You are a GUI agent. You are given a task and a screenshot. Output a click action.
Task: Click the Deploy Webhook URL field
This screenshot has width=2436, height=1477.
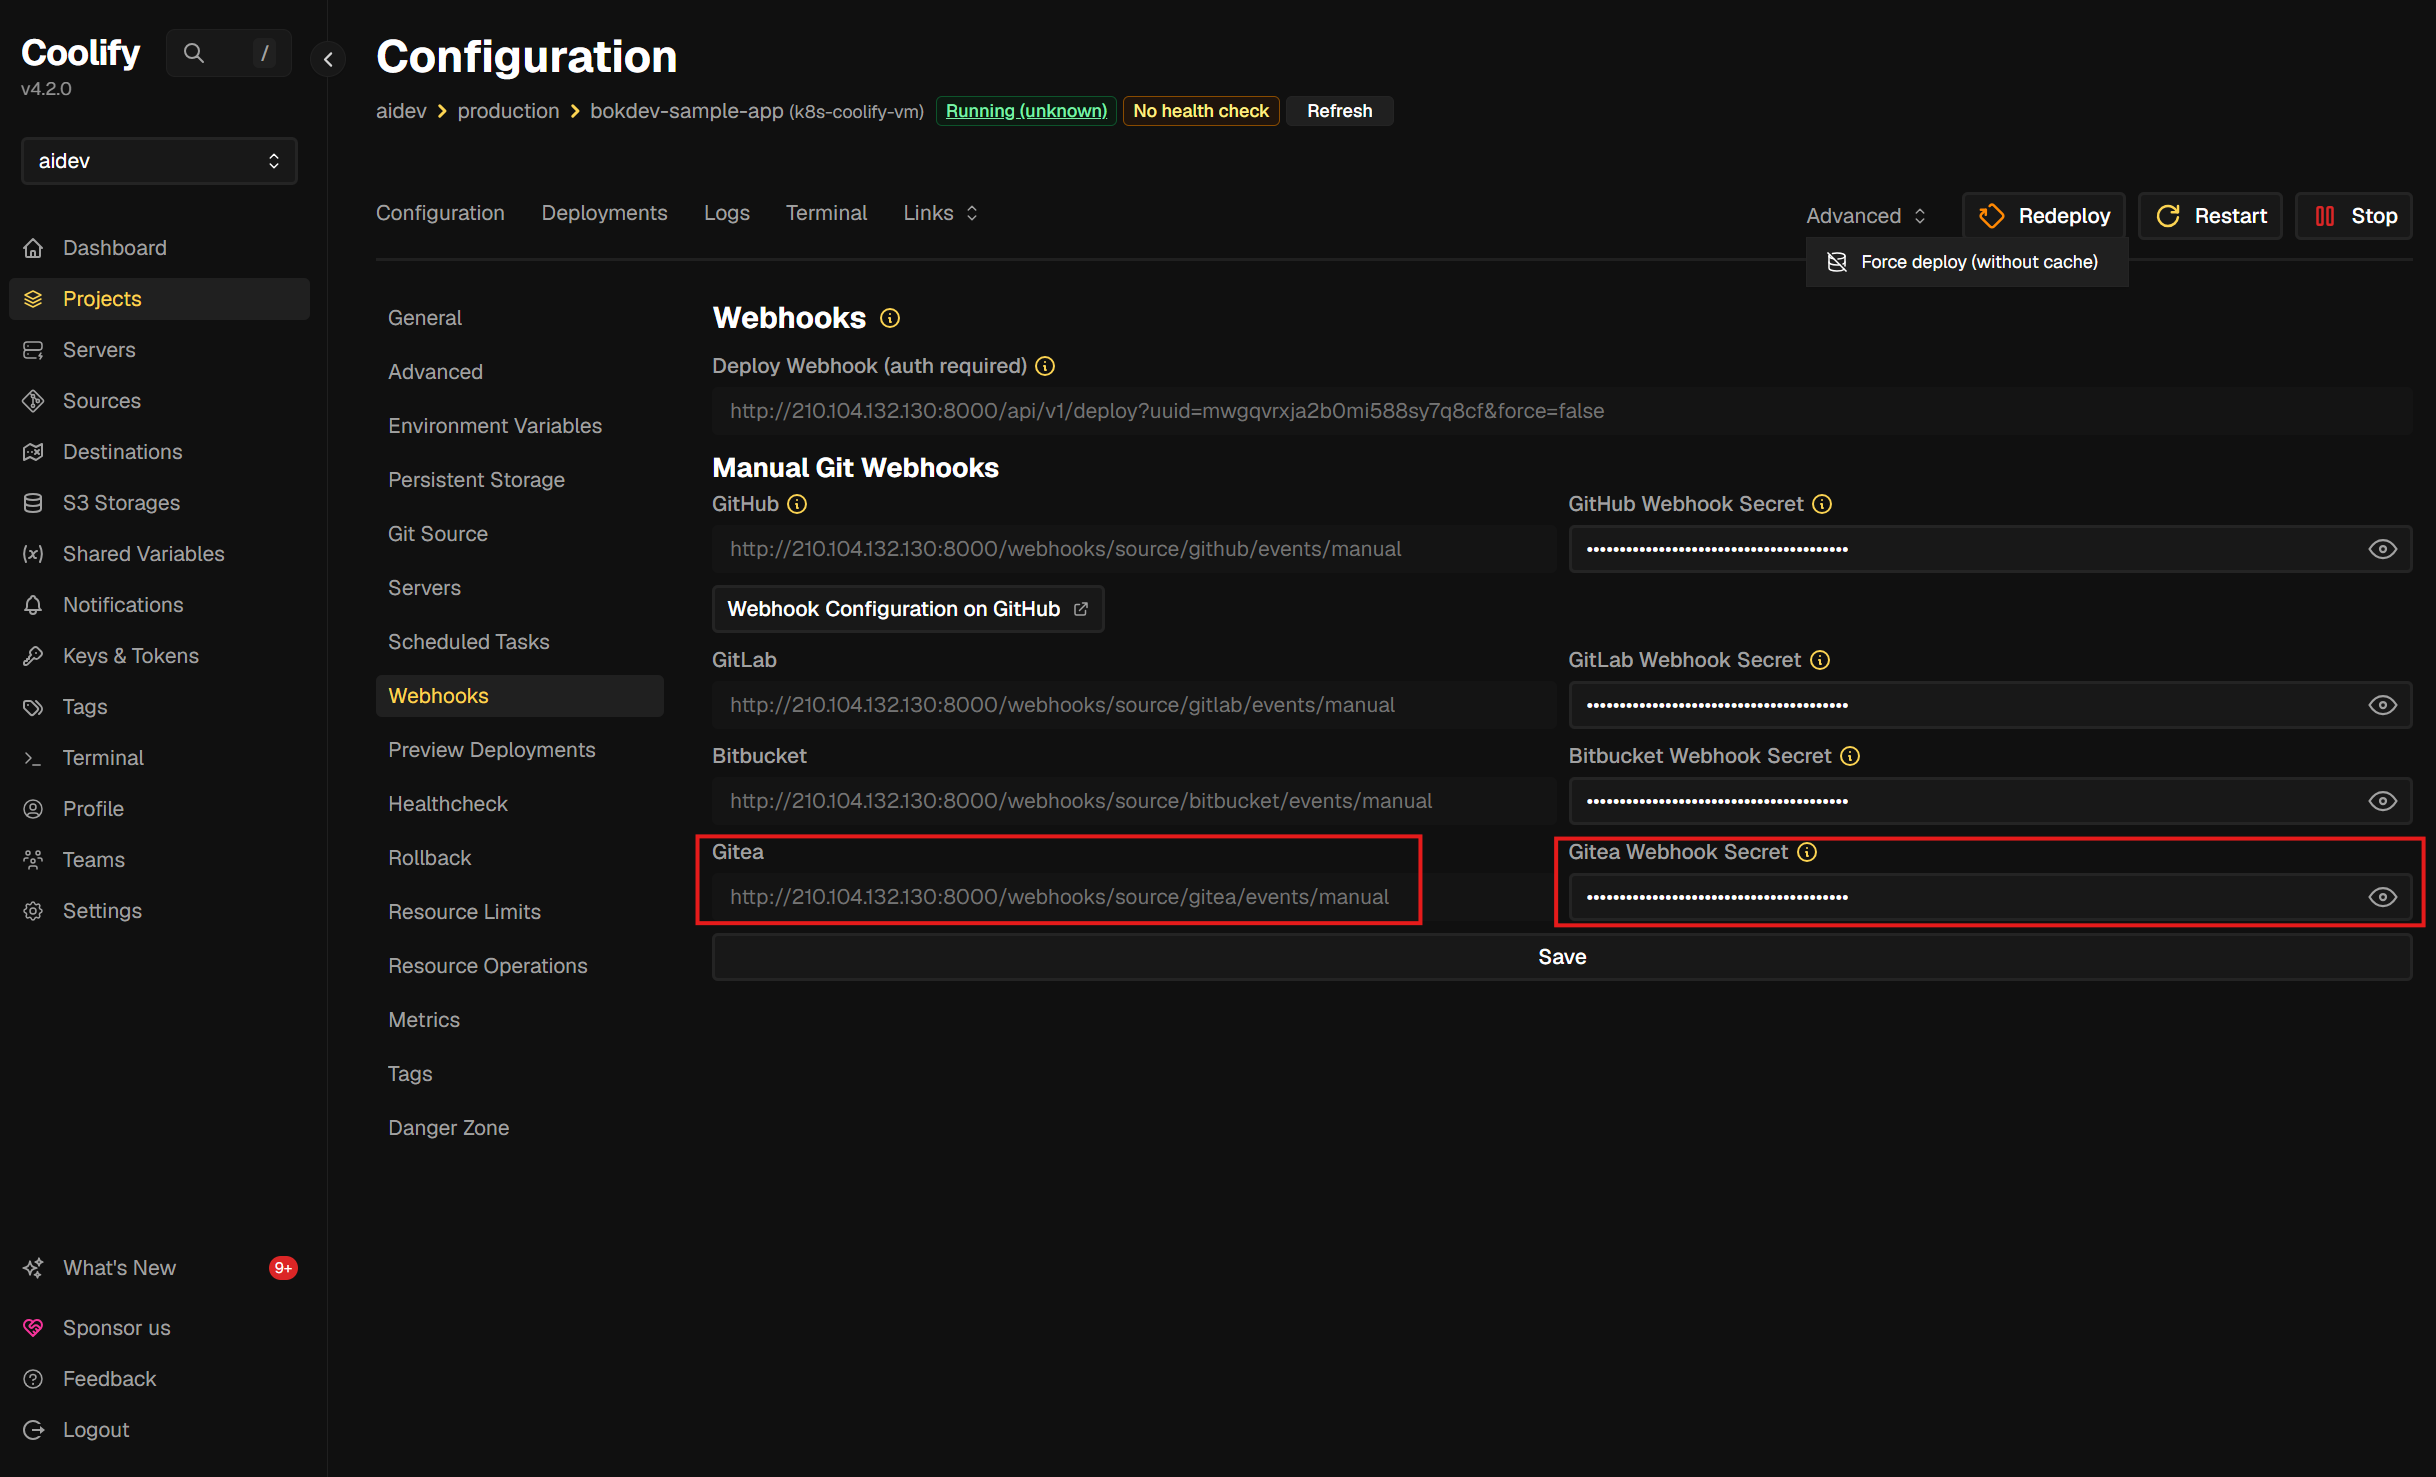(1562, 411)
